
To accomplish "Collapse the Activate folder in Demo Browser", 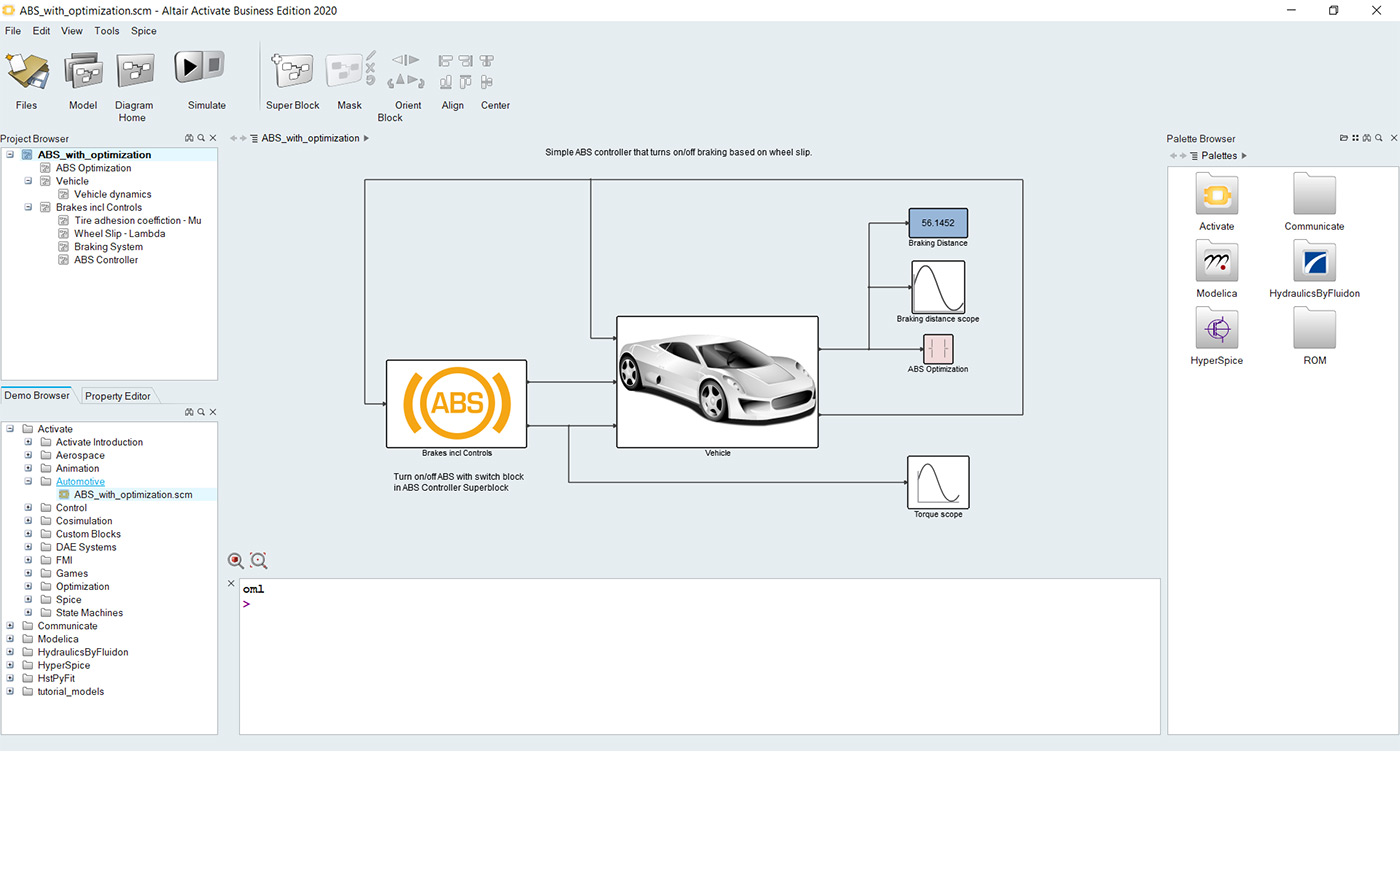I will [10, 429].
